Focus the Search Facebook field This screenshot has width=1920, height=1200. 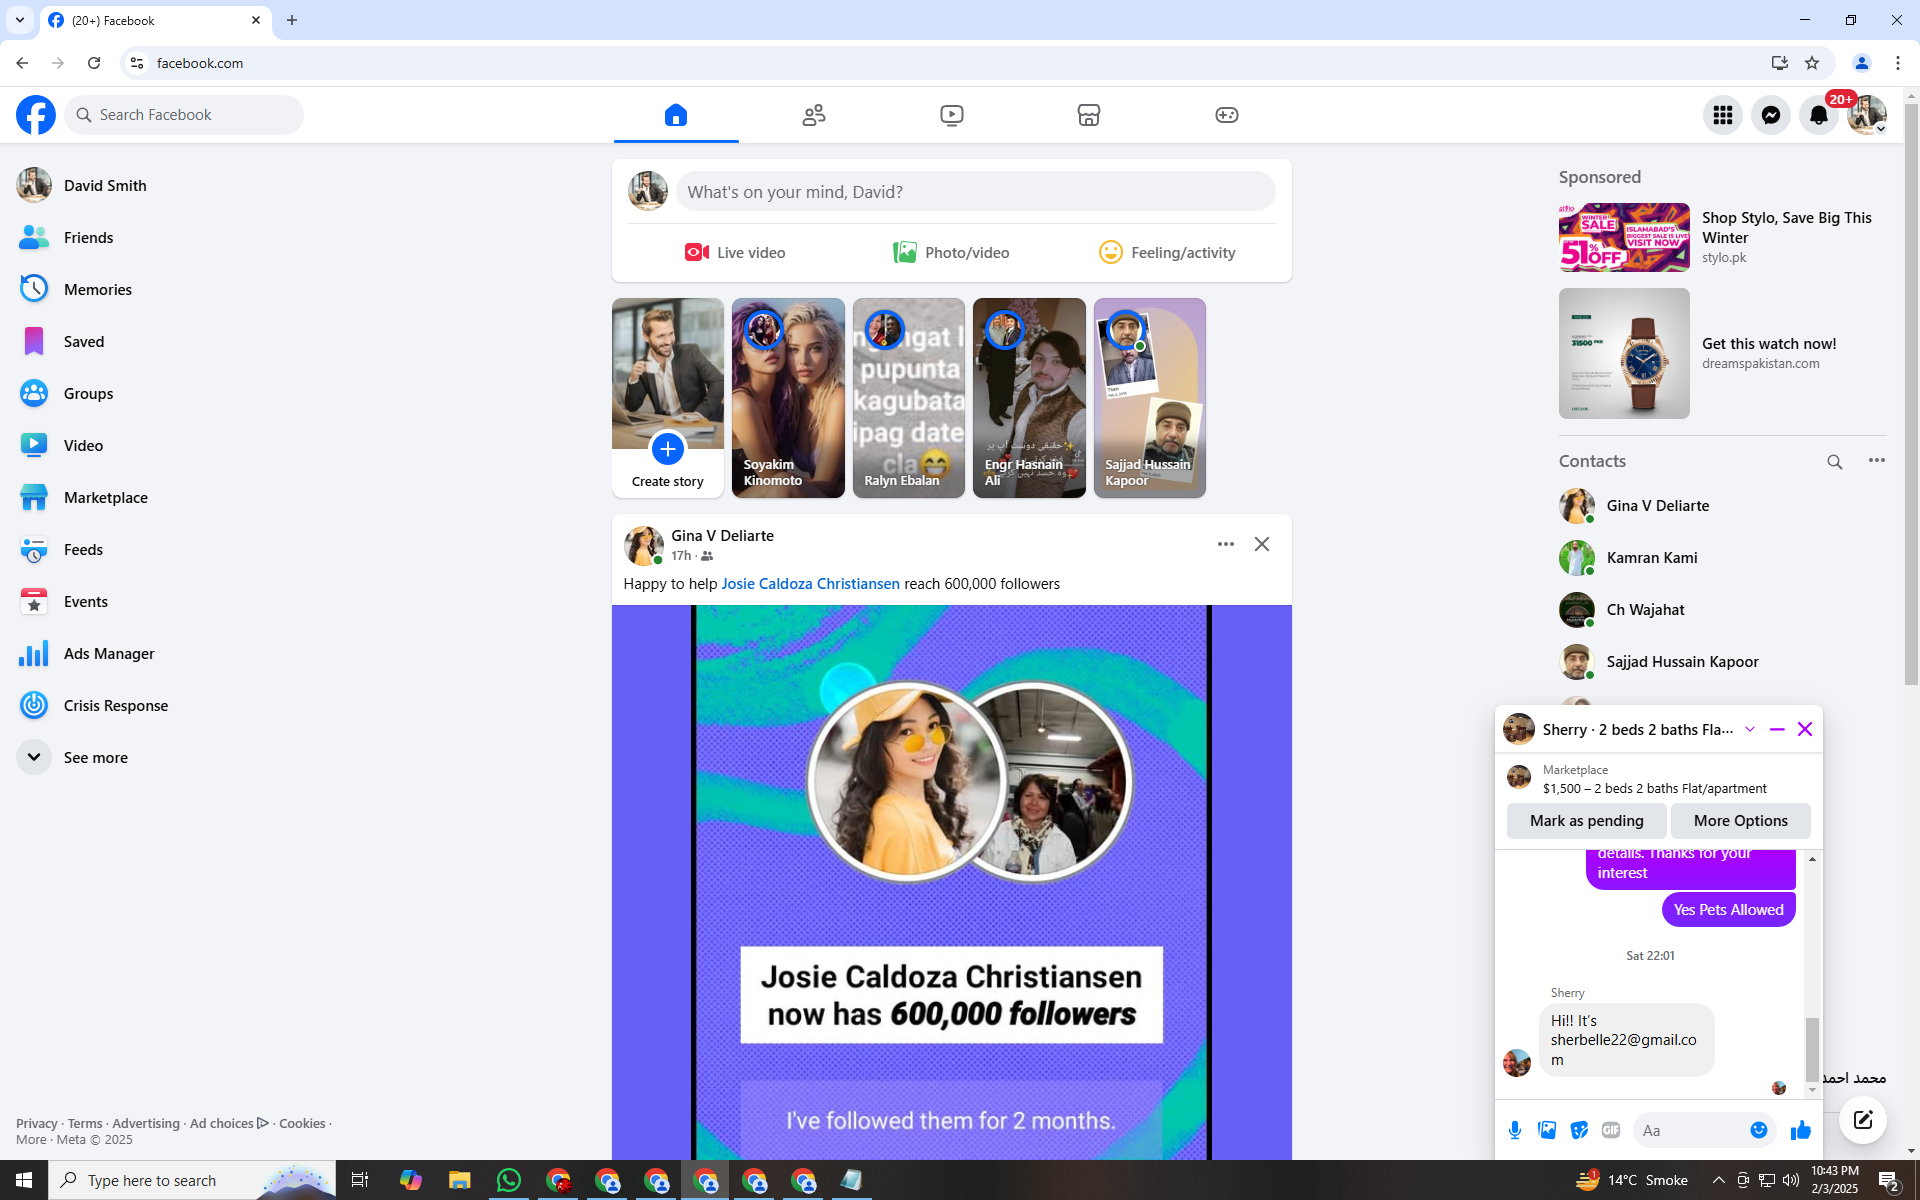click(x=184, y=115)
